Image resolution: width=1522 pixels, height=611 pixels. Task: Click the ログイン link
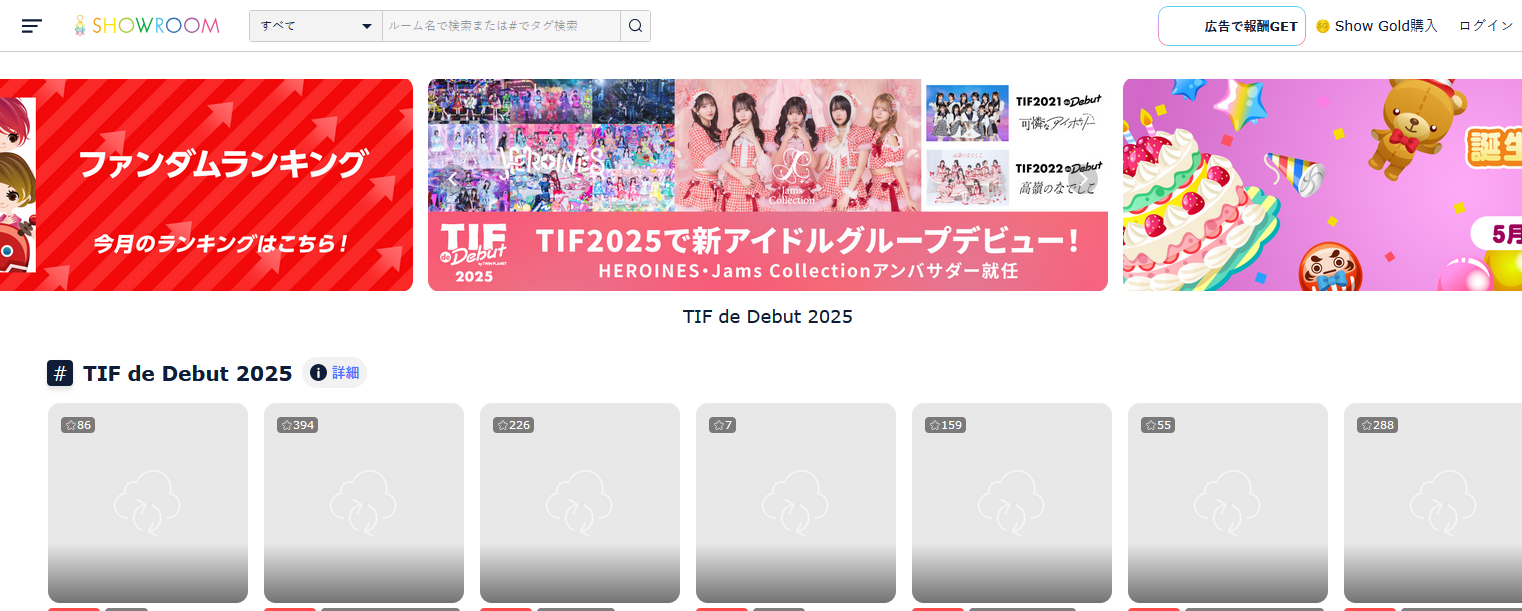pyautogui.click(x=1486, y=26)
